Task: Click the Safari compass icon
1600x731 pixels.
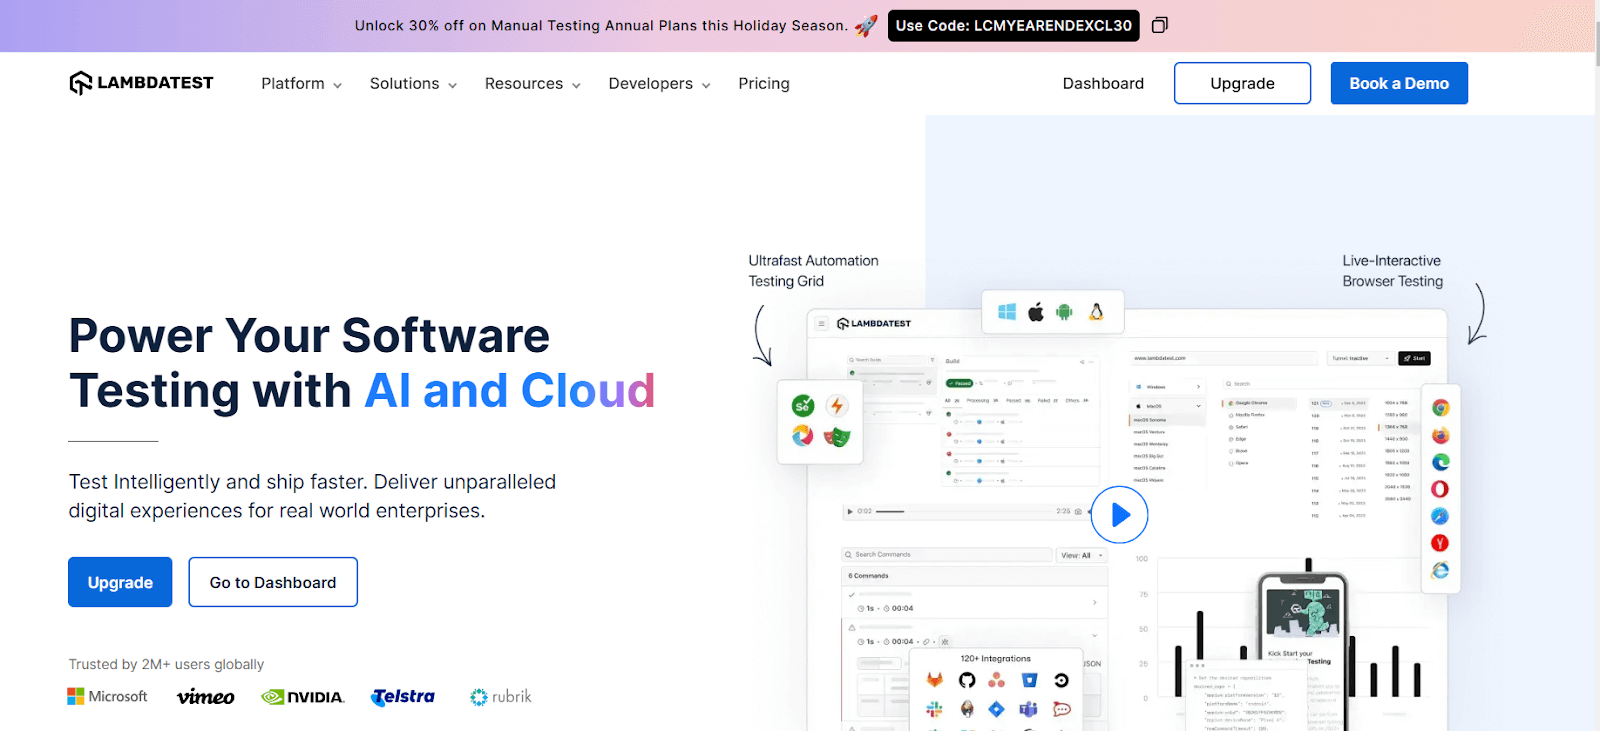Action: [x=1440, y=516]
